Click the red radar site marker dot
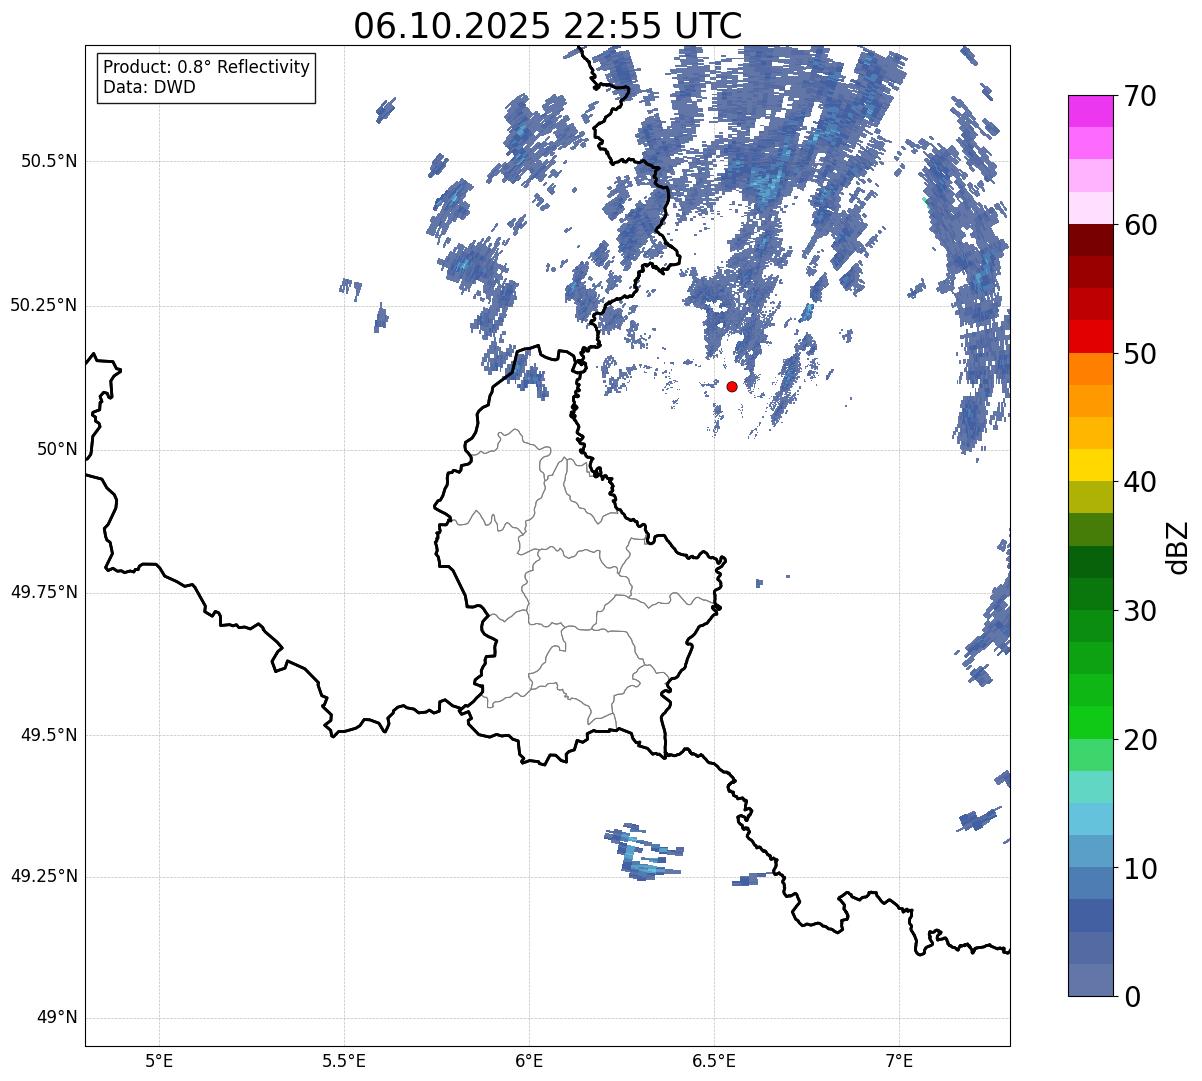 click(732, 386)
